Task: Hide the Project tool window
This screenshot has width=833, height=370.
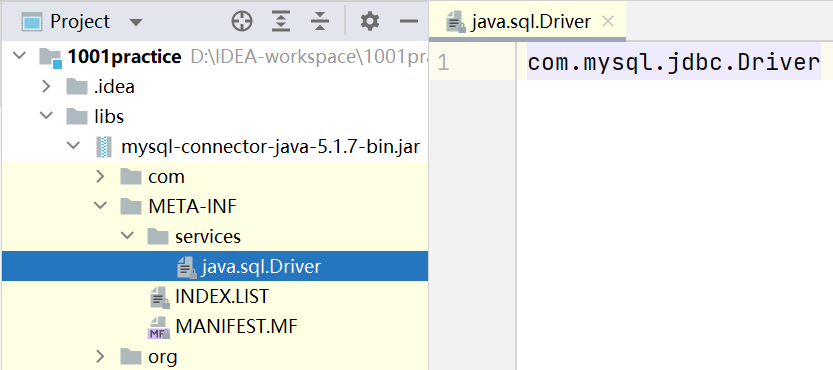Action: 409,21
